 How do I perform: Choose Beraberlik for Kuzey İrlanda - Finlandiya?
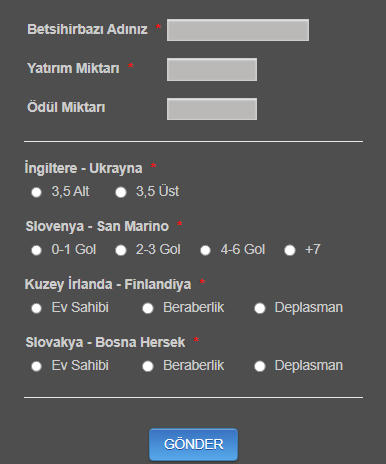[148, 308]
